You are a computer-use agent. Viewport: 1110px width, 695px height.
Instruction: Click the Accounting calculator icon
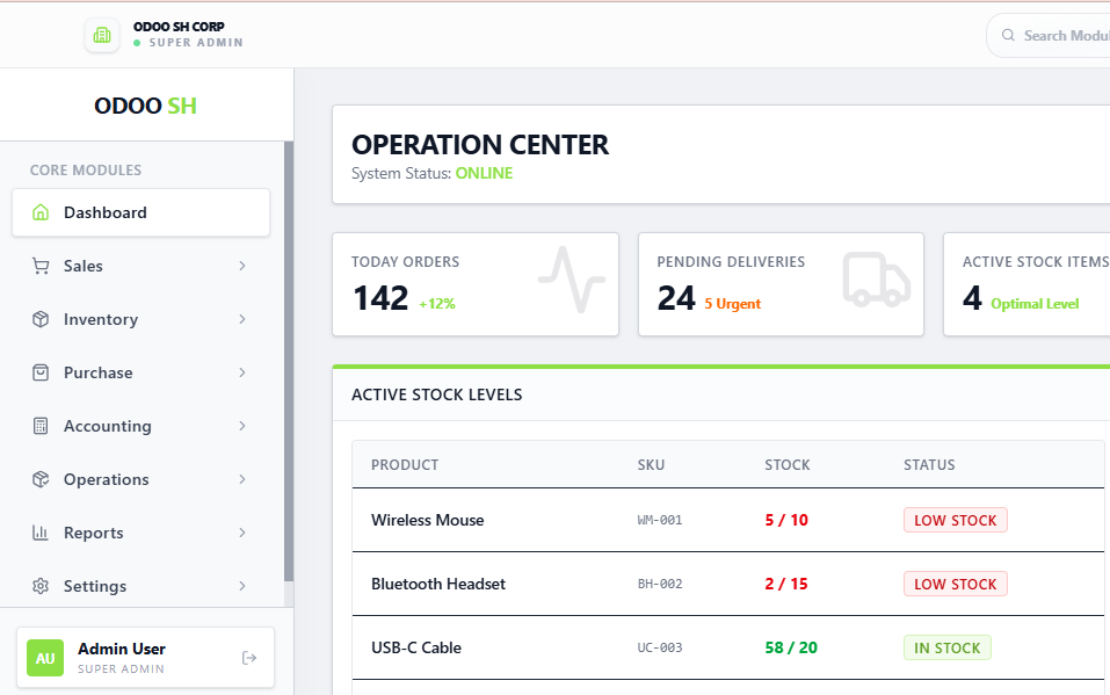coord(40,426)
